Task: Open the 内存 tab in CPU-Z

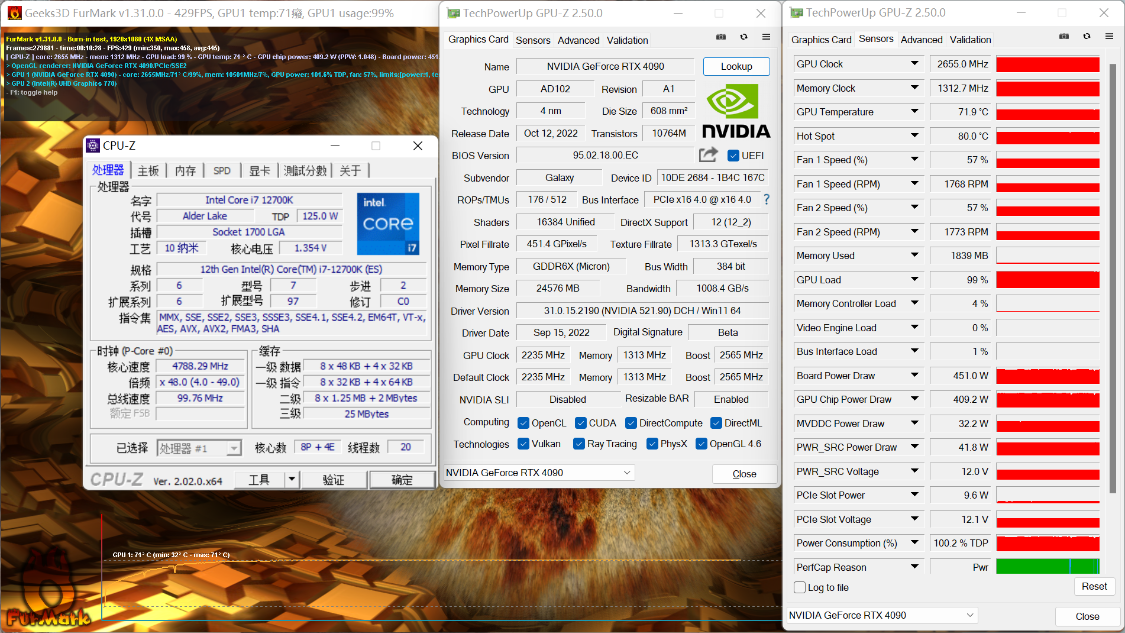Action: 186,171
